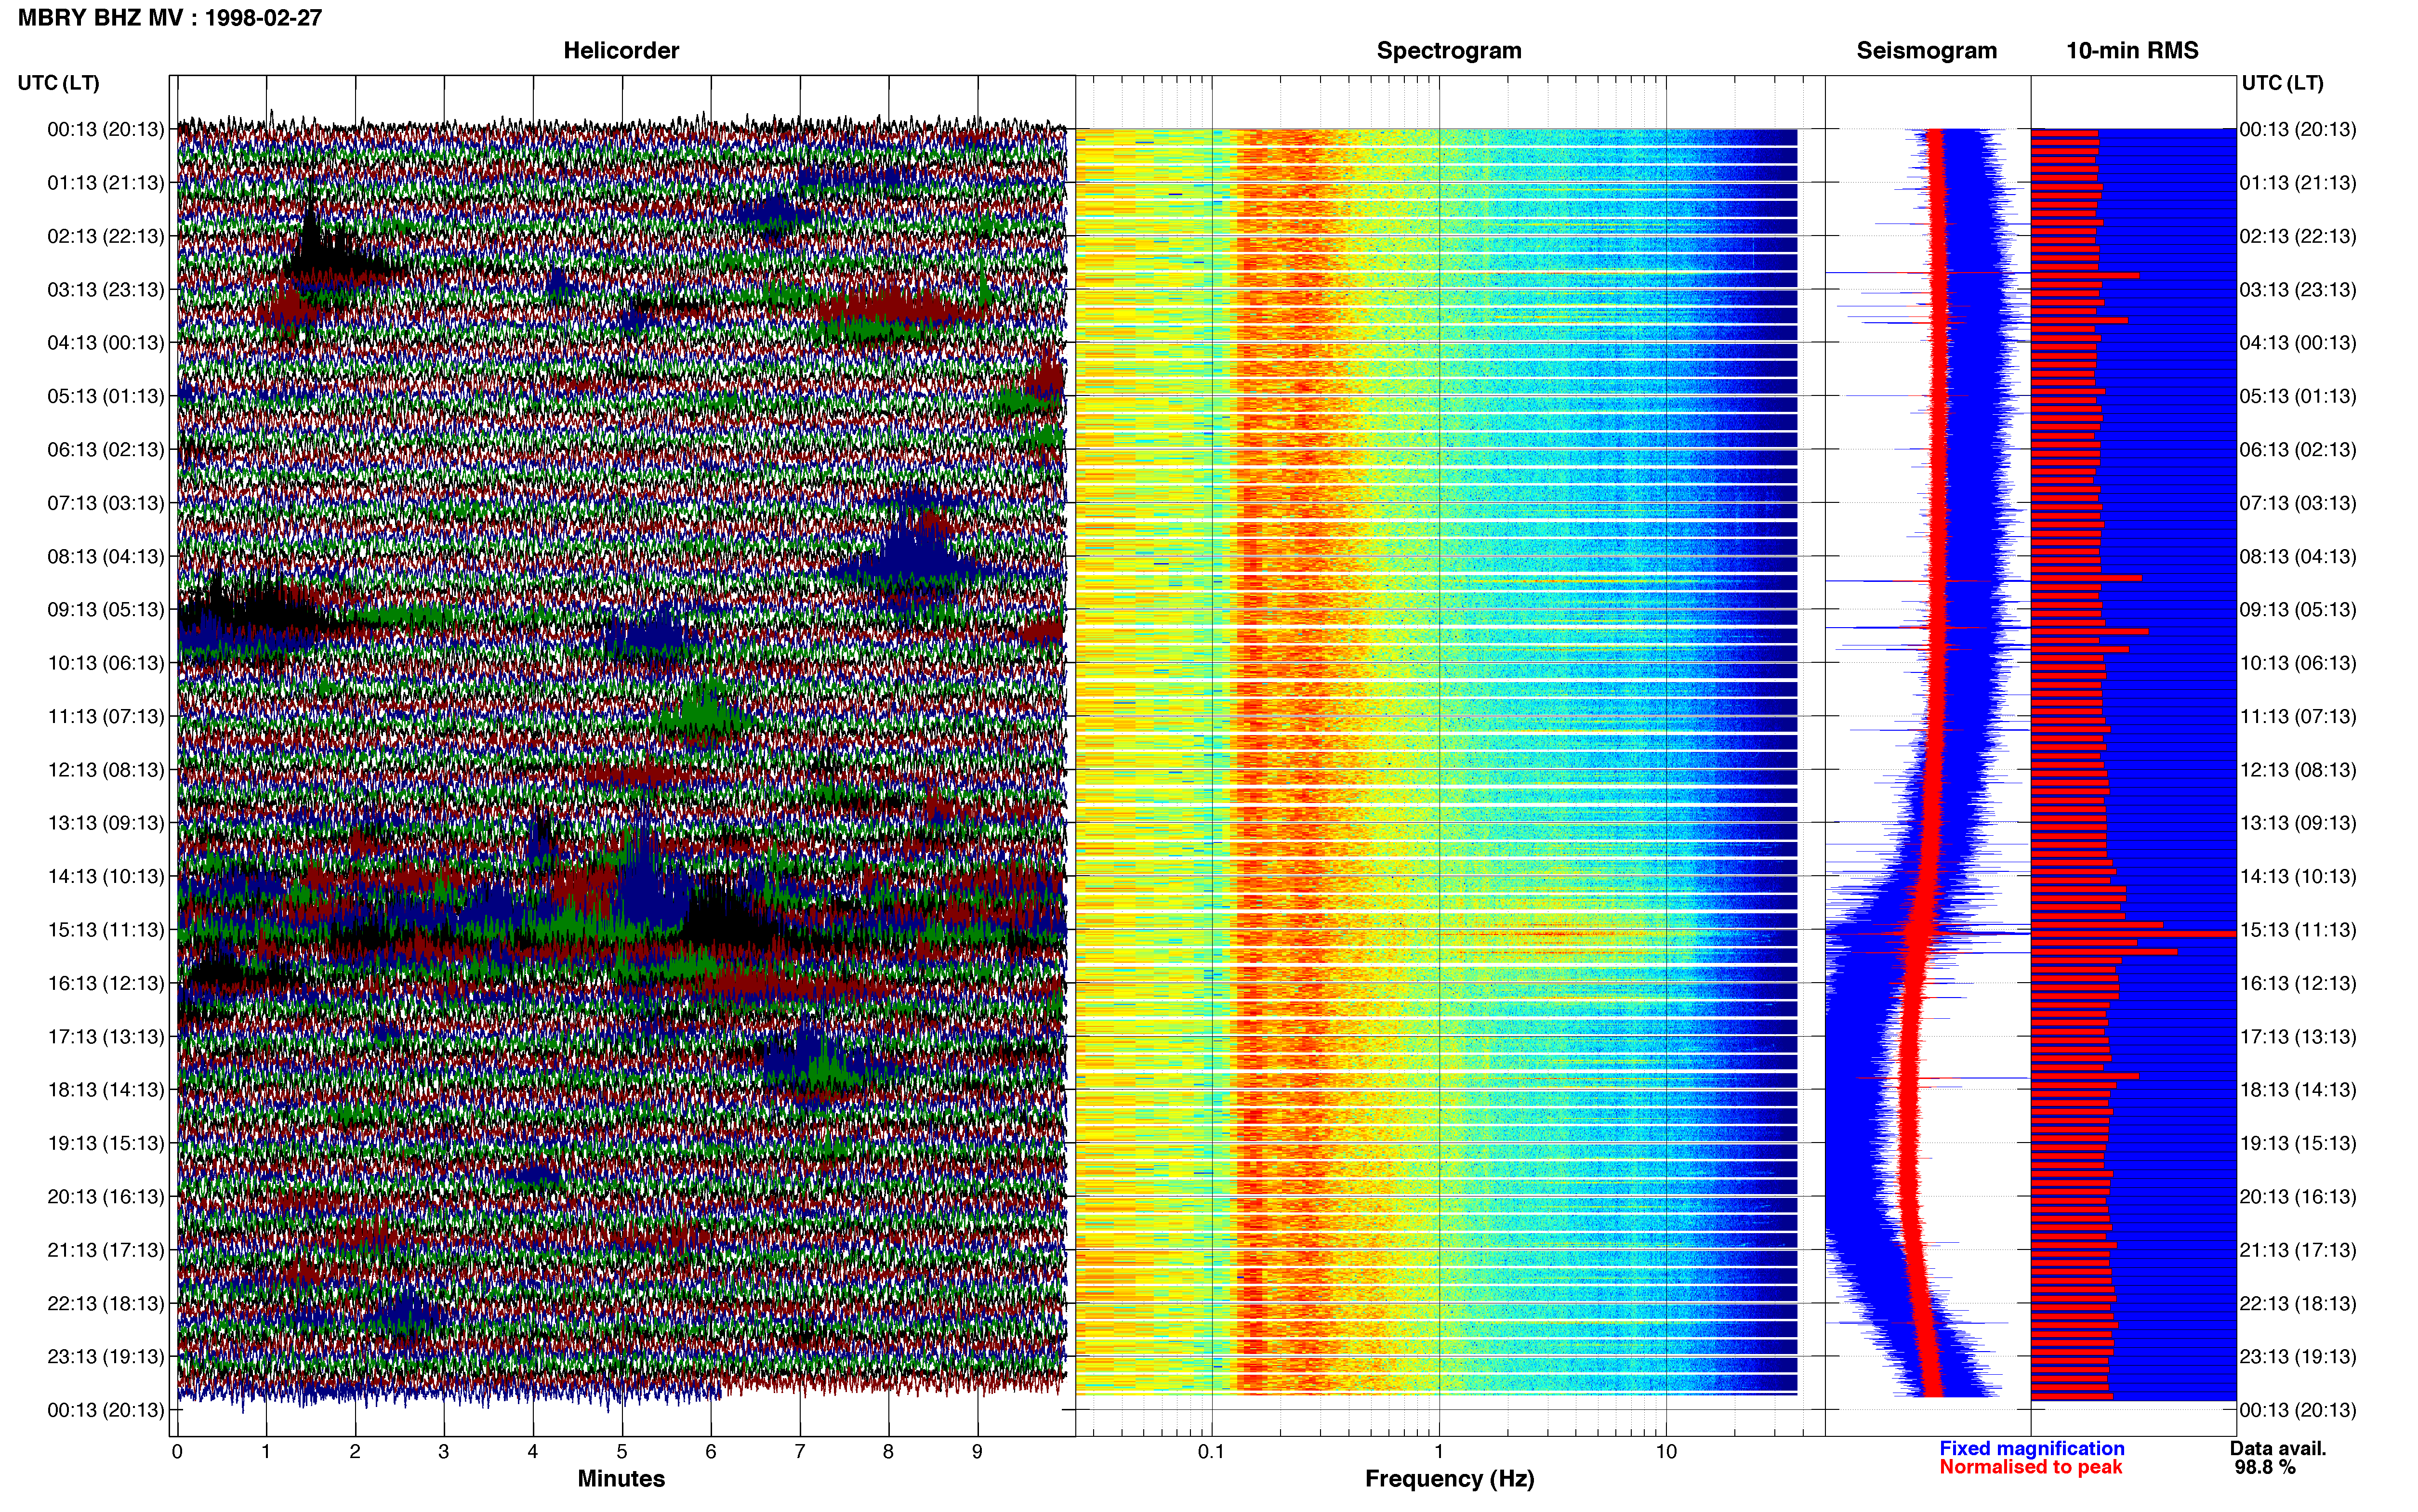Click the right time label '10:13 (06:13)'

click(2298, 663)
